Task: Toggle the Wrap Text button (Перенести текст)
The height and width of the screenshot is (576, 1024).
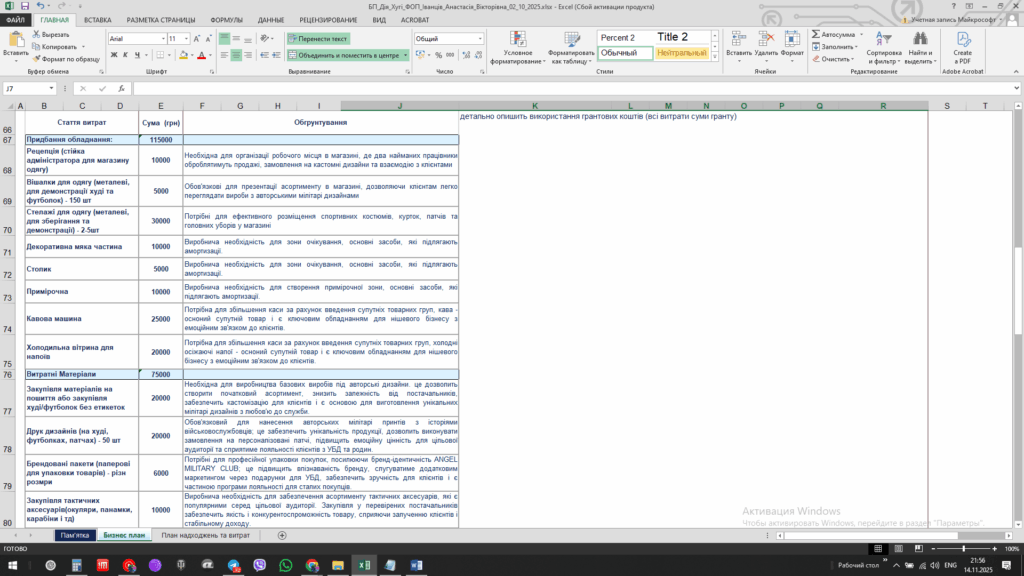Action: pyautogui.click(x=318, y=39)
